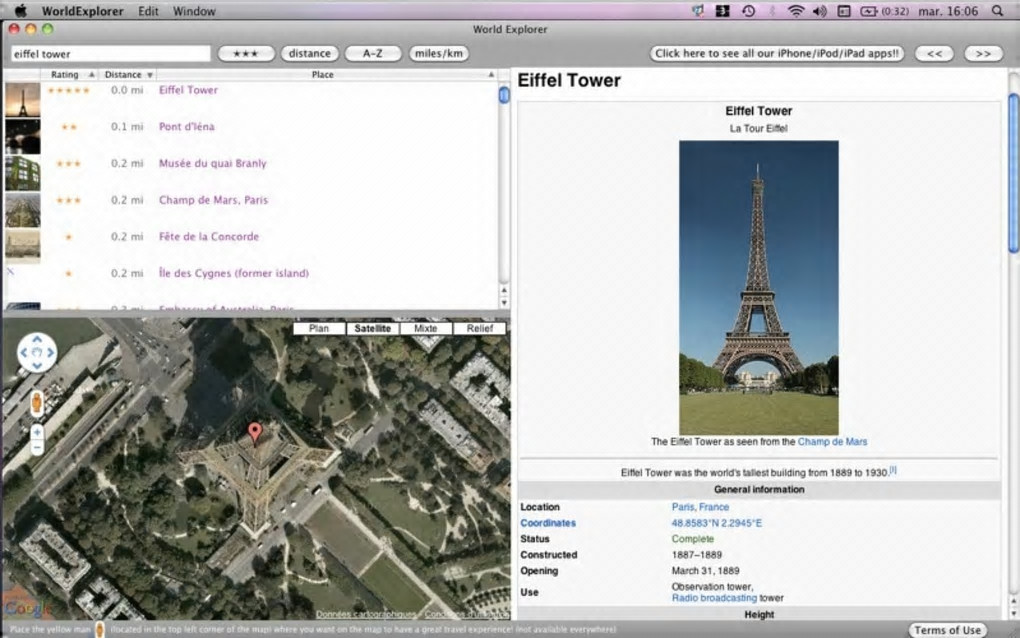Screen dimensions: 1020x638
Task: Switch map to Relief view
Action: (479, 328)
